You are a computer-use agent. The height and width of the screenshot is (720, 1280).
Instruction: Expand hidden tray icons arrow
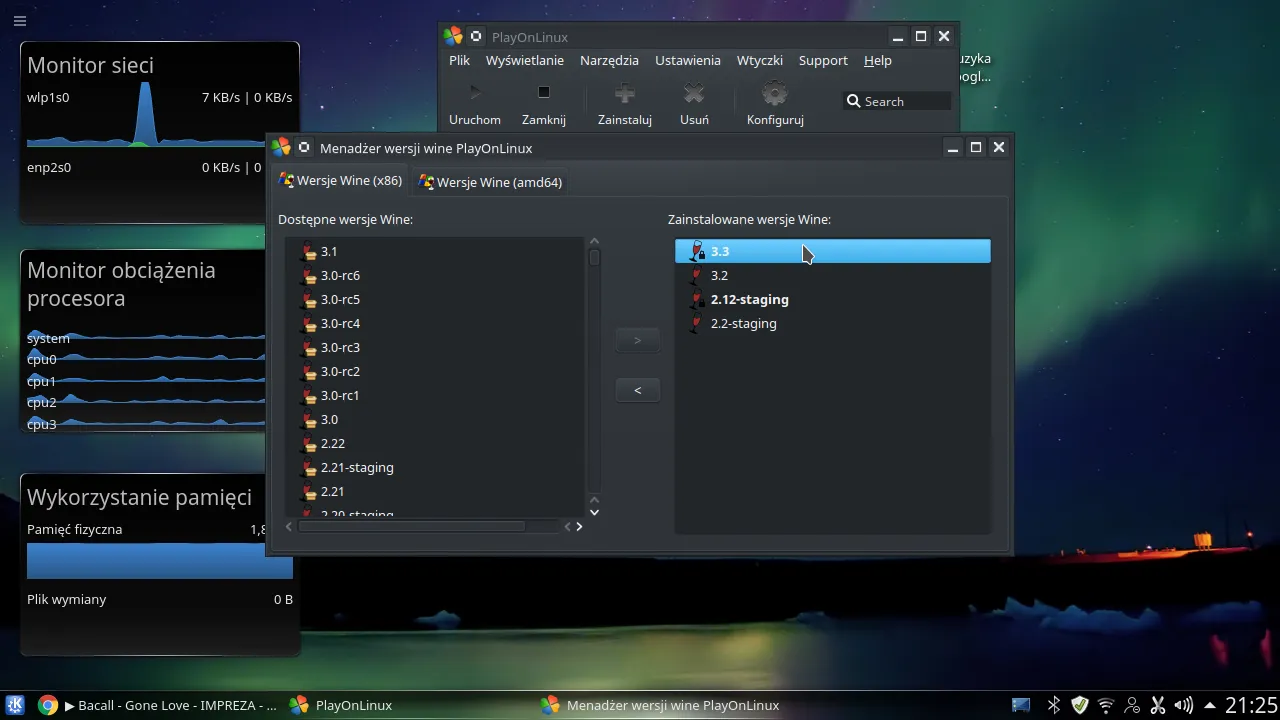[1210, 705]
